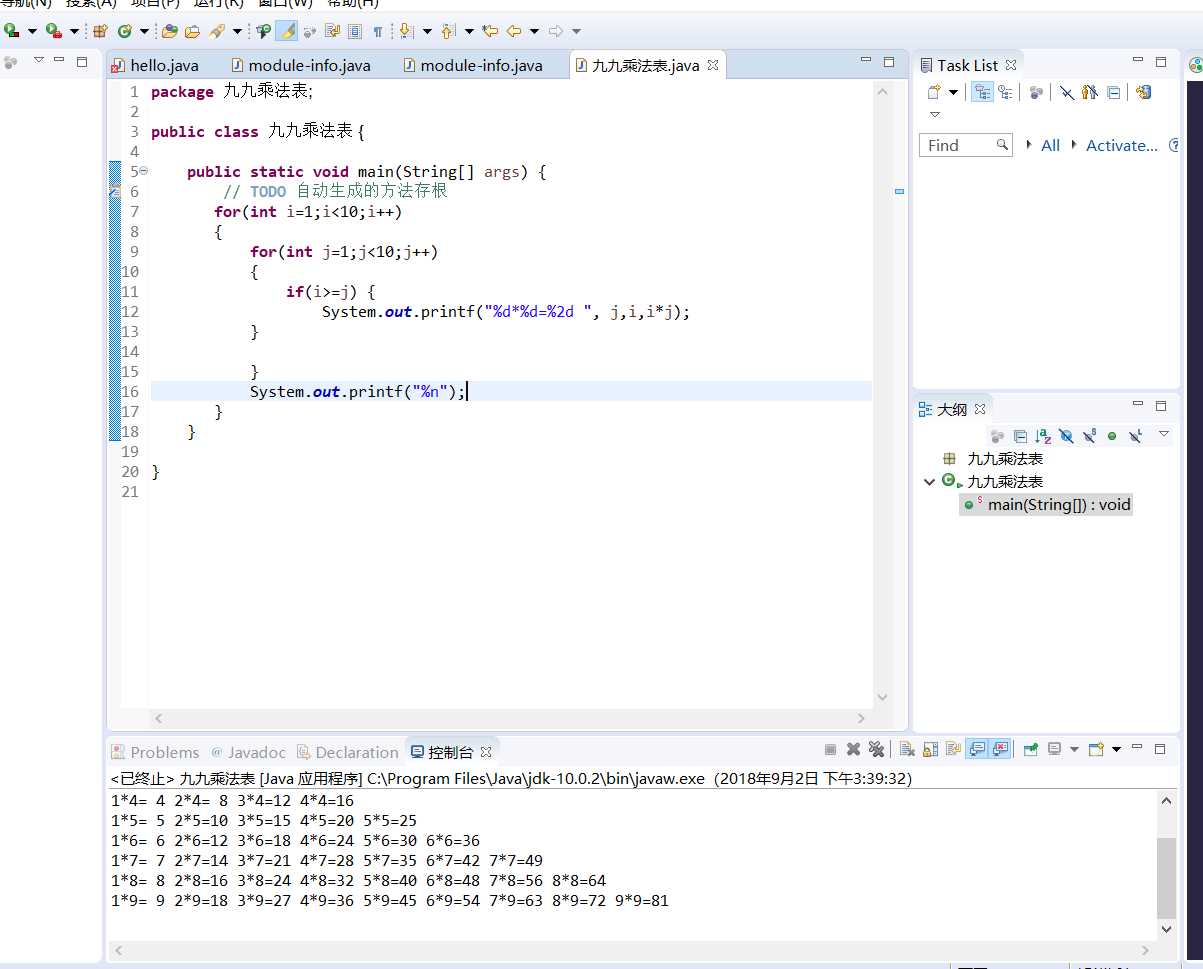
Task: Open the Display Selected Console dropdown arrow
Action: (x=1075, y=749)
